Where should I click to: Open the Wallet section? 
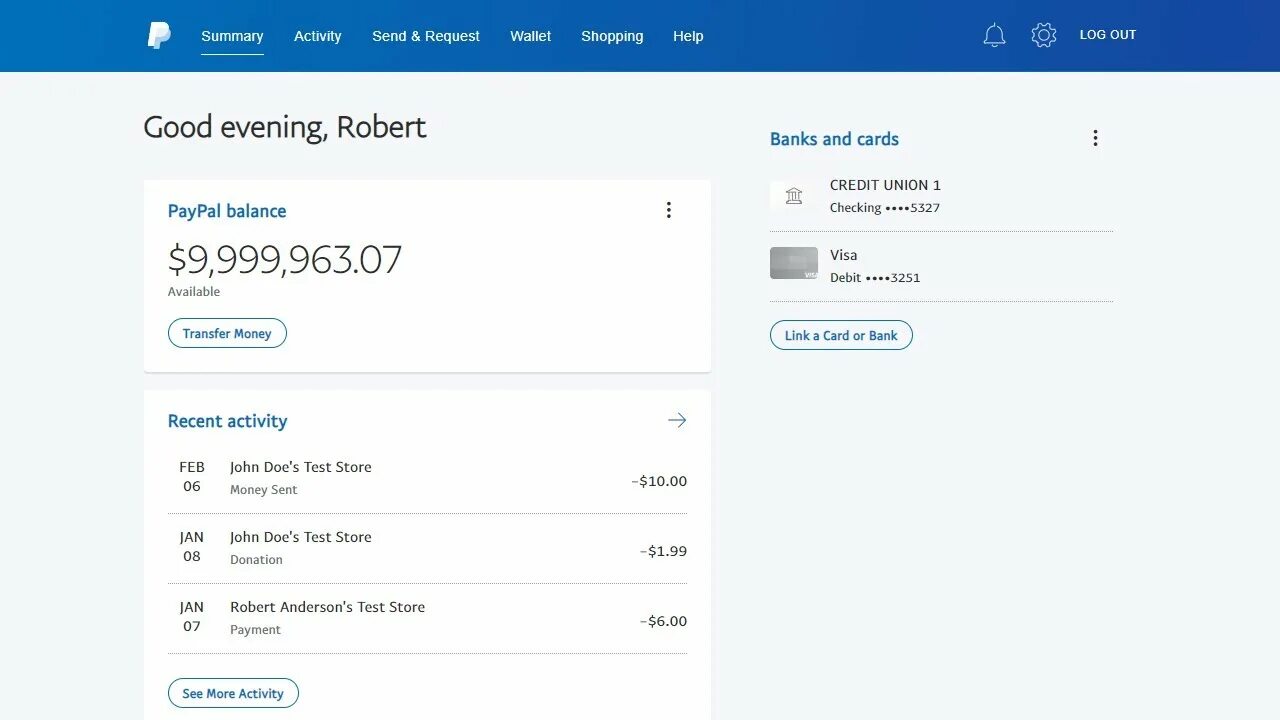point(530,35)
